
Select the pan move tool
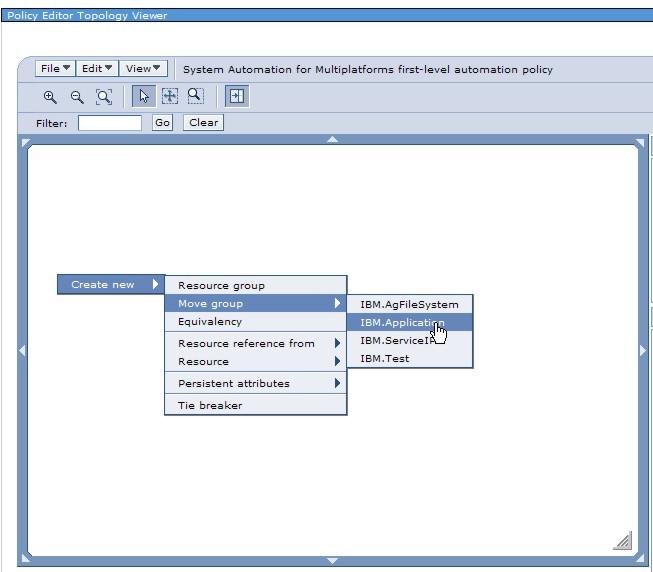click(x=169, y=96)
